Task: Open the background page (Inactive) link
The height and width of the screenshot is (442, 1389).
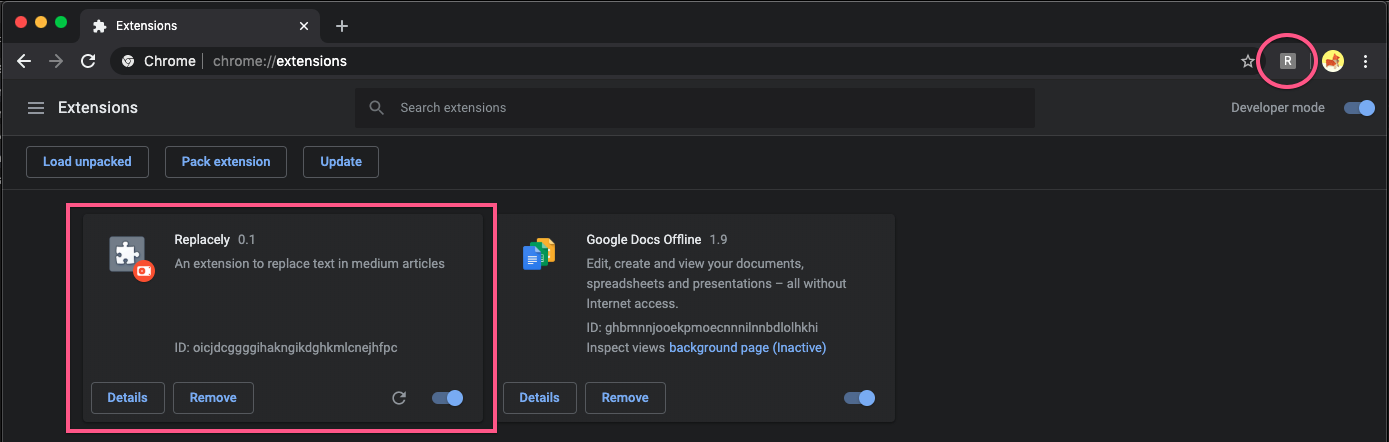Action: click(x=748, y=348)
